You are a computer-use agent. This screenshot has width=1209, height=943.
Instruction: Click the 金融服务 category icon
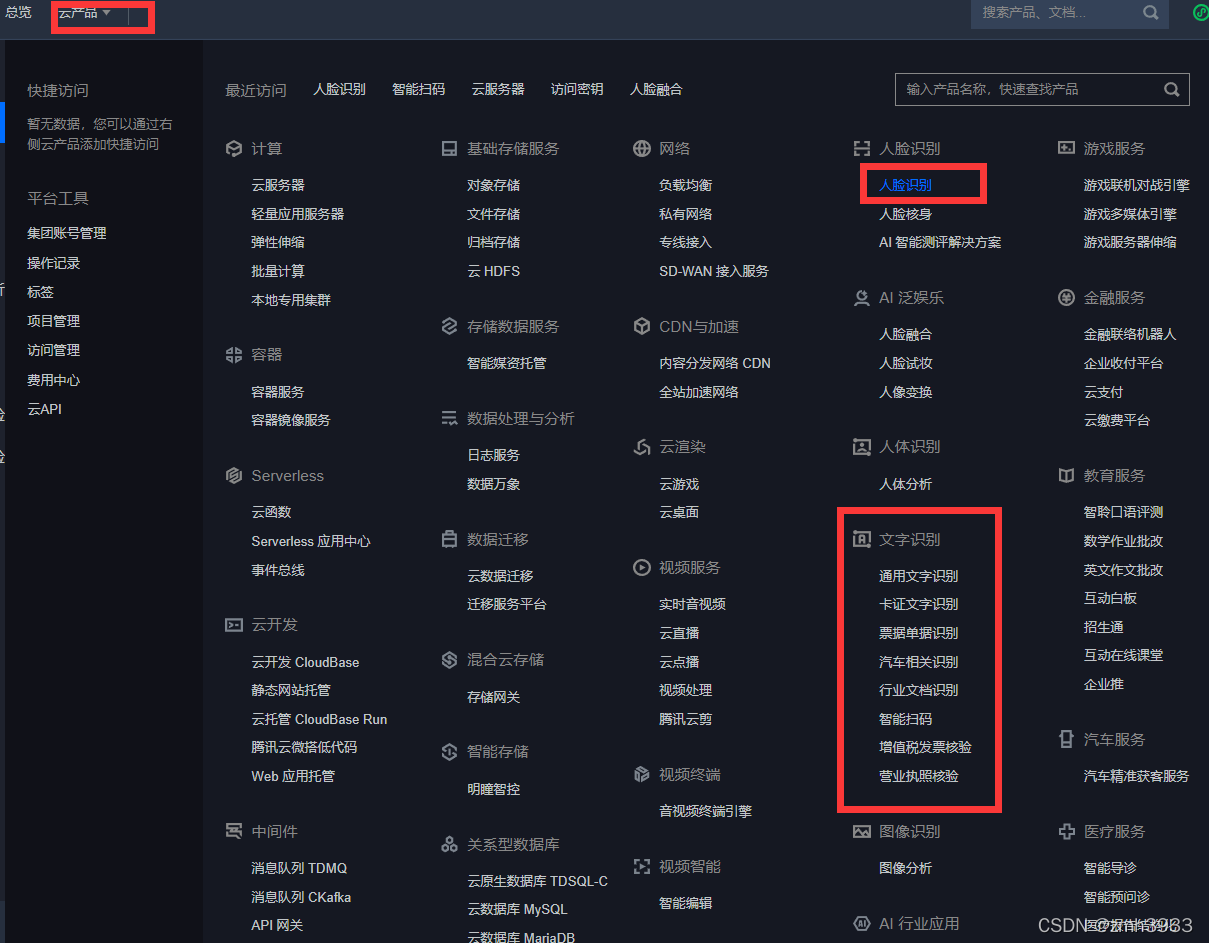tap(1066, 298)
